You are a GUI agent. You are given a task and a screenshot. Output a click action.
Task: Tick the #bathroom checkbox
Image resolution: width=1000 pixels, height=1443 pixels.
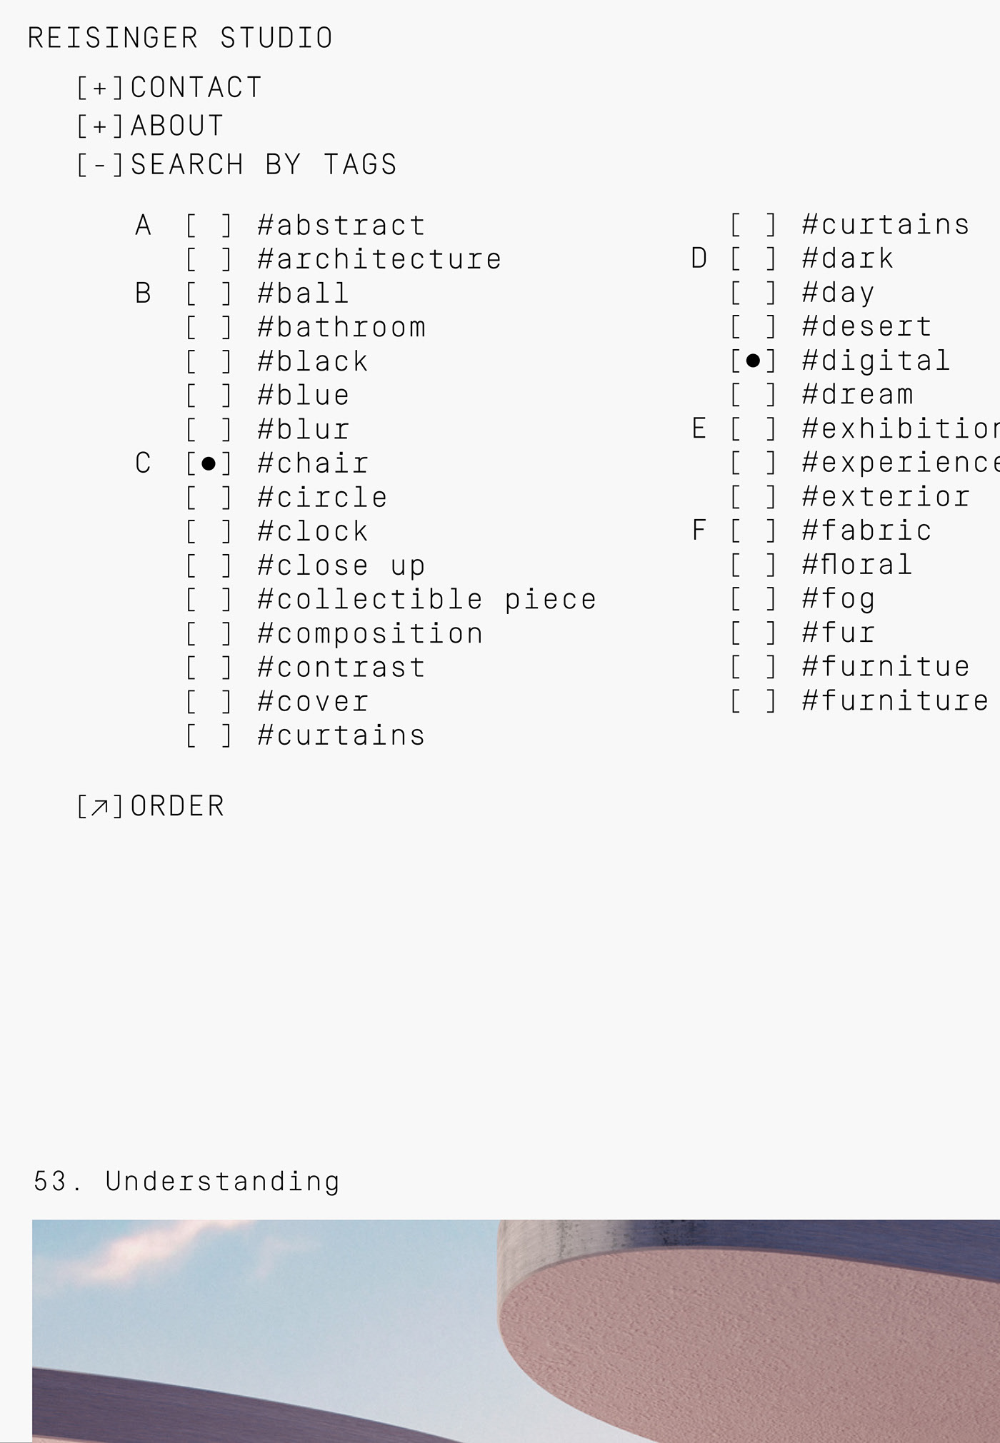(x=208, y=328)
